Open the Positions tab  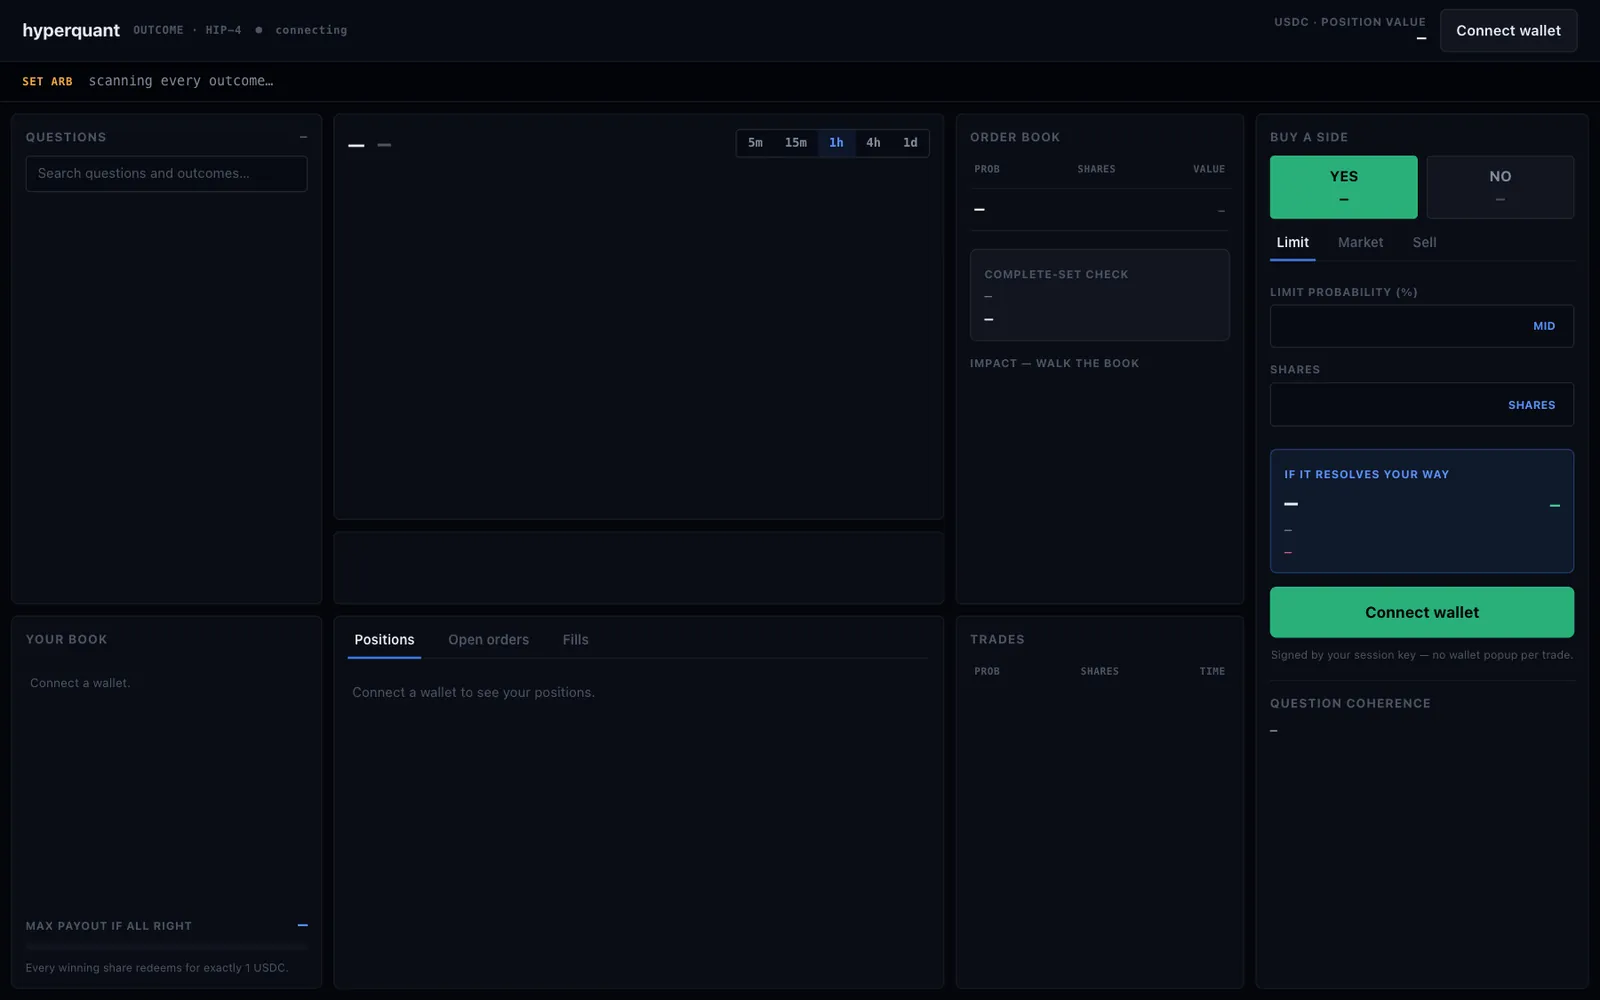(384, 640)
